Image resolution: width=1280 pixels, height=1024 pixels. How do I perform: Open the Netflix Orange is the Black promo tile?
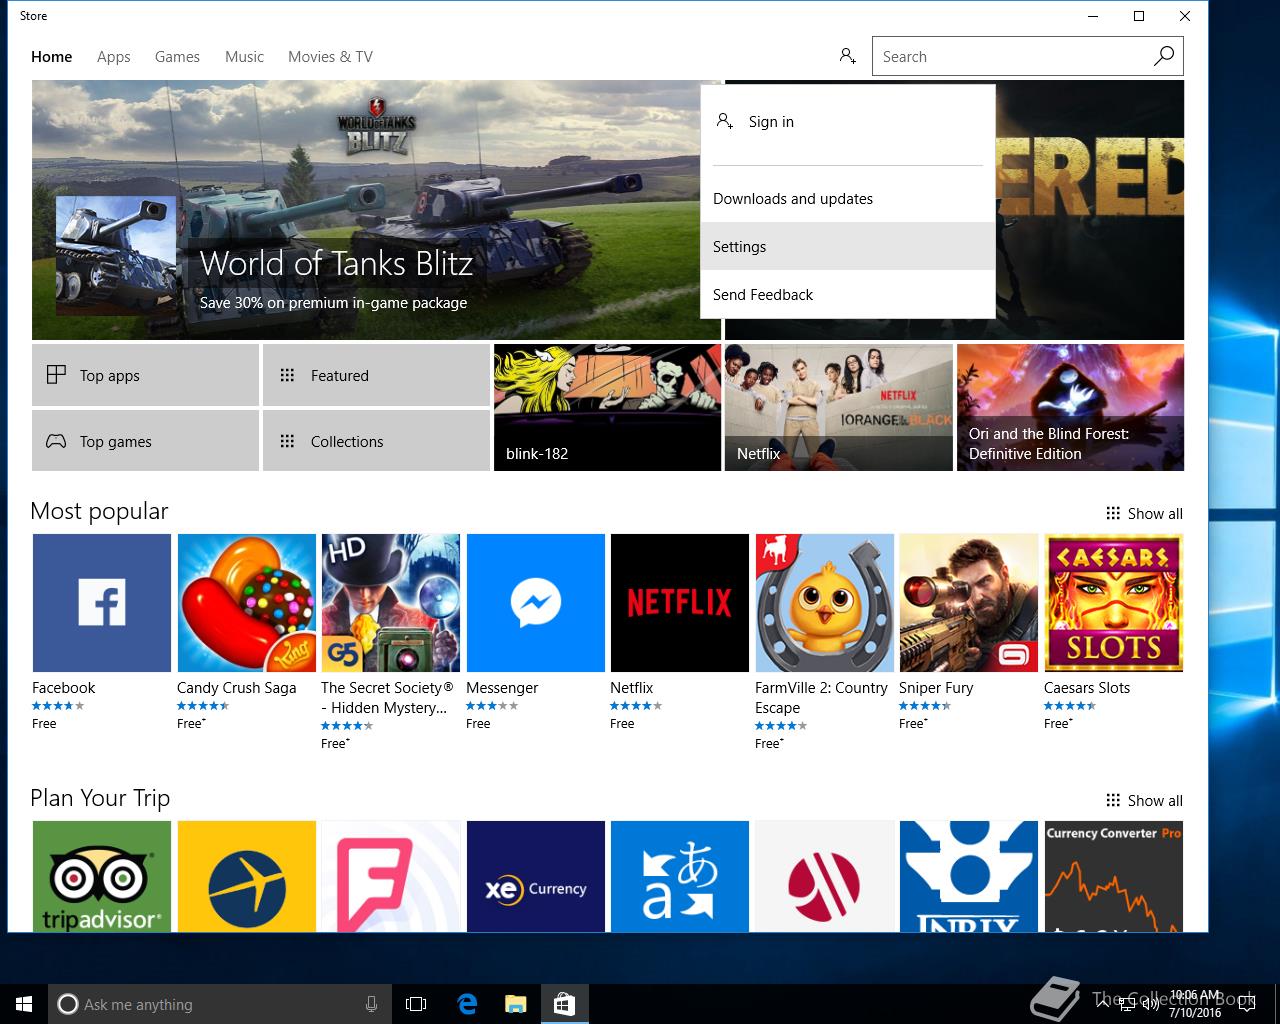point(838,407)
